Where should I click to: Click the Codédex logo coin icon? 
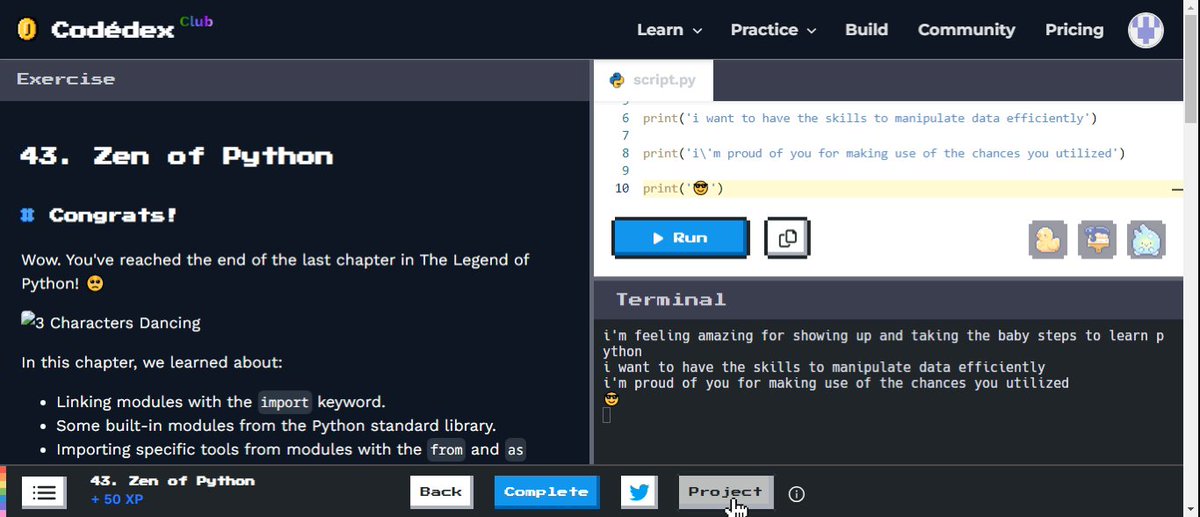(x=28, y=30)
